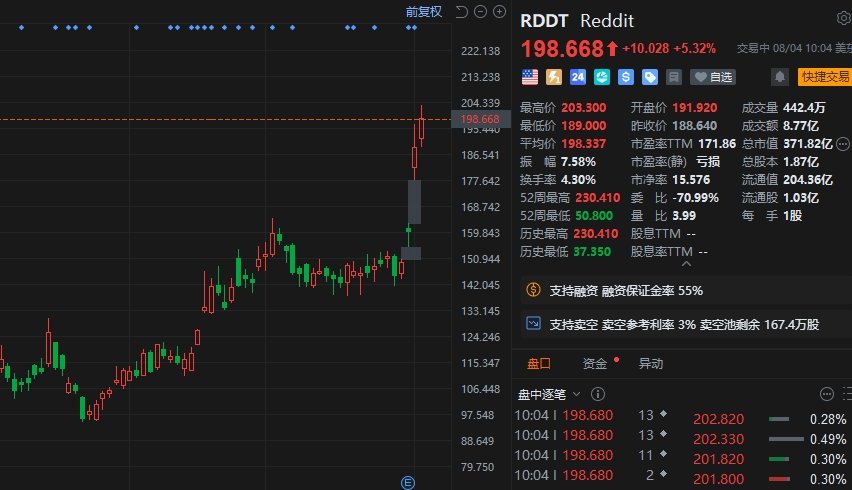Click the info icon beside 盘中逐笔
852x490 pixels.
tap(598, 394)
